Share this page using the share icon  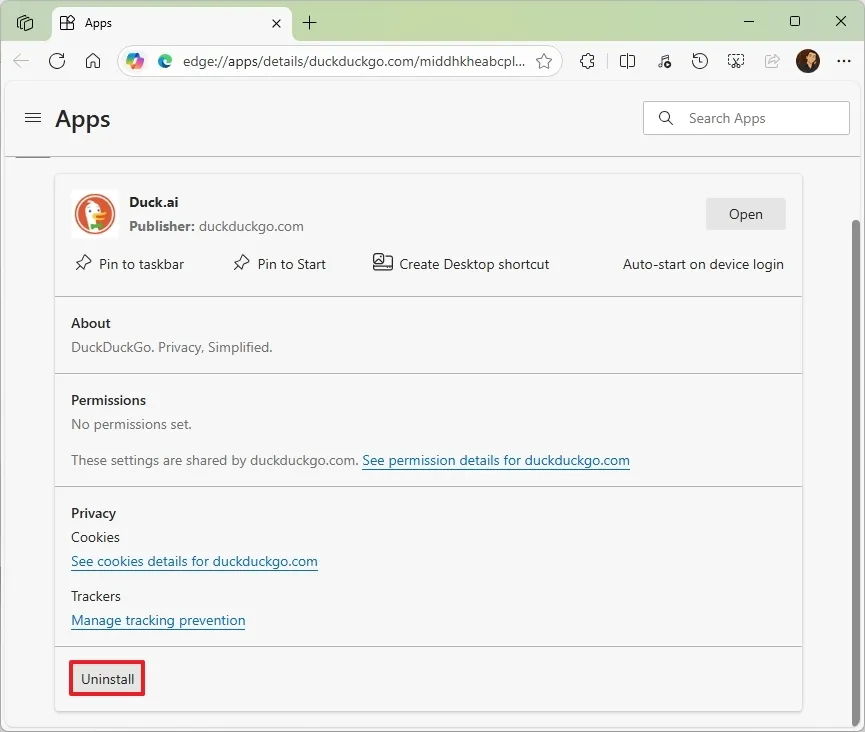(771, 61)
